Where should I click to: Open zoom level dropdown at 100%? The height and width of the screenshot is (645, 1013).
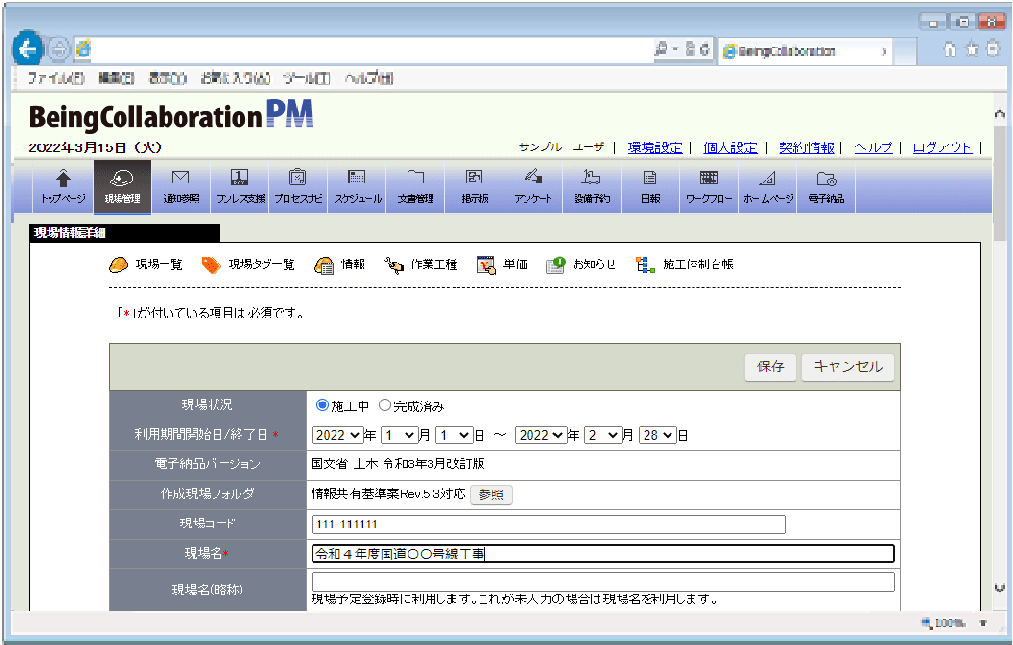[983, 623]
